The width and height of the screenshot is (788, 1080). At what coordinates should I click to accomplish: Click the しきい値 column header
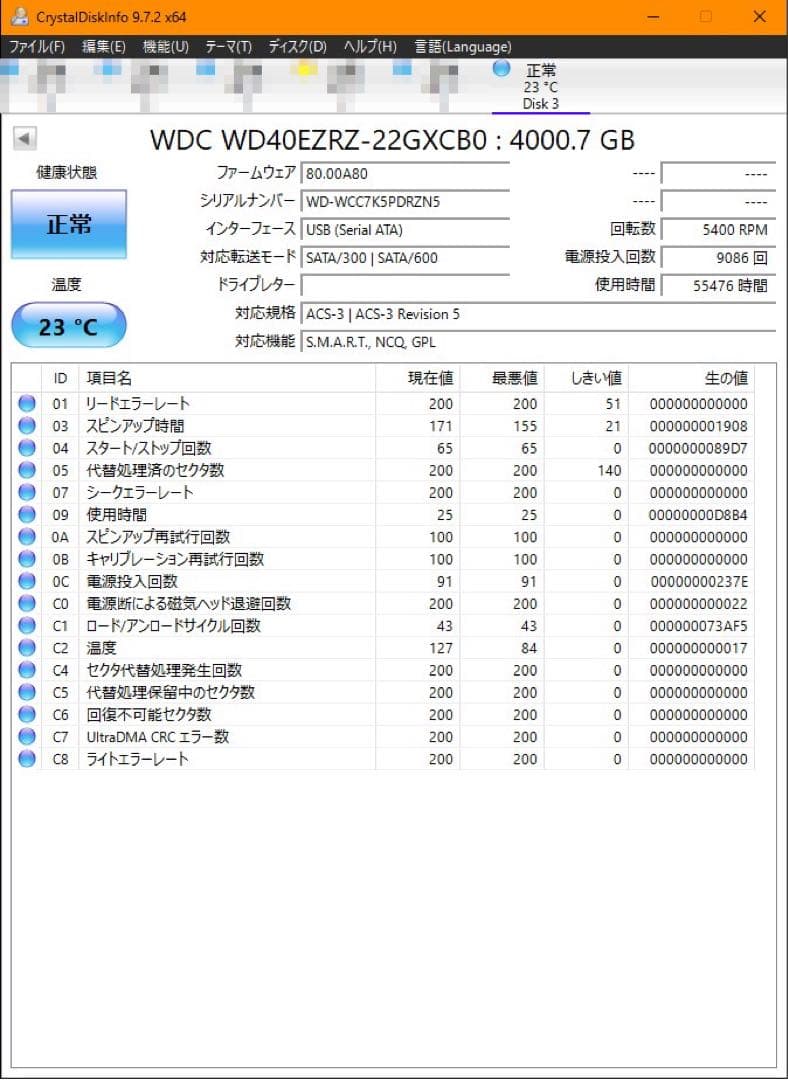(586, 378)
